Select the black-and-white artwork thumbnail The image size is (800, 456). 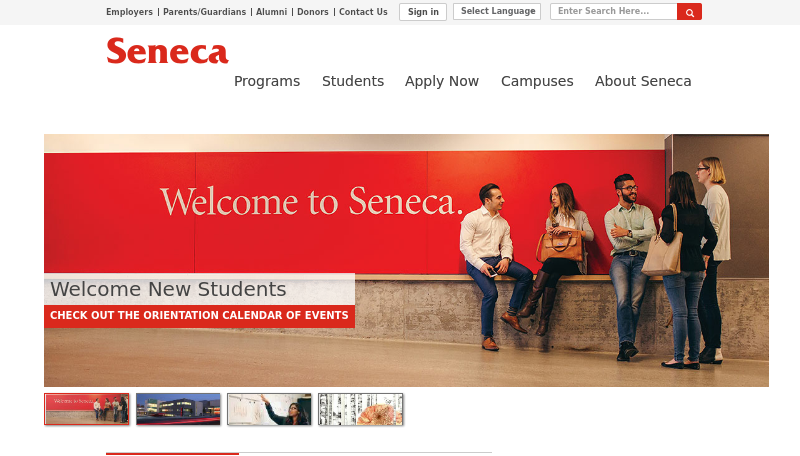[360, 409]
